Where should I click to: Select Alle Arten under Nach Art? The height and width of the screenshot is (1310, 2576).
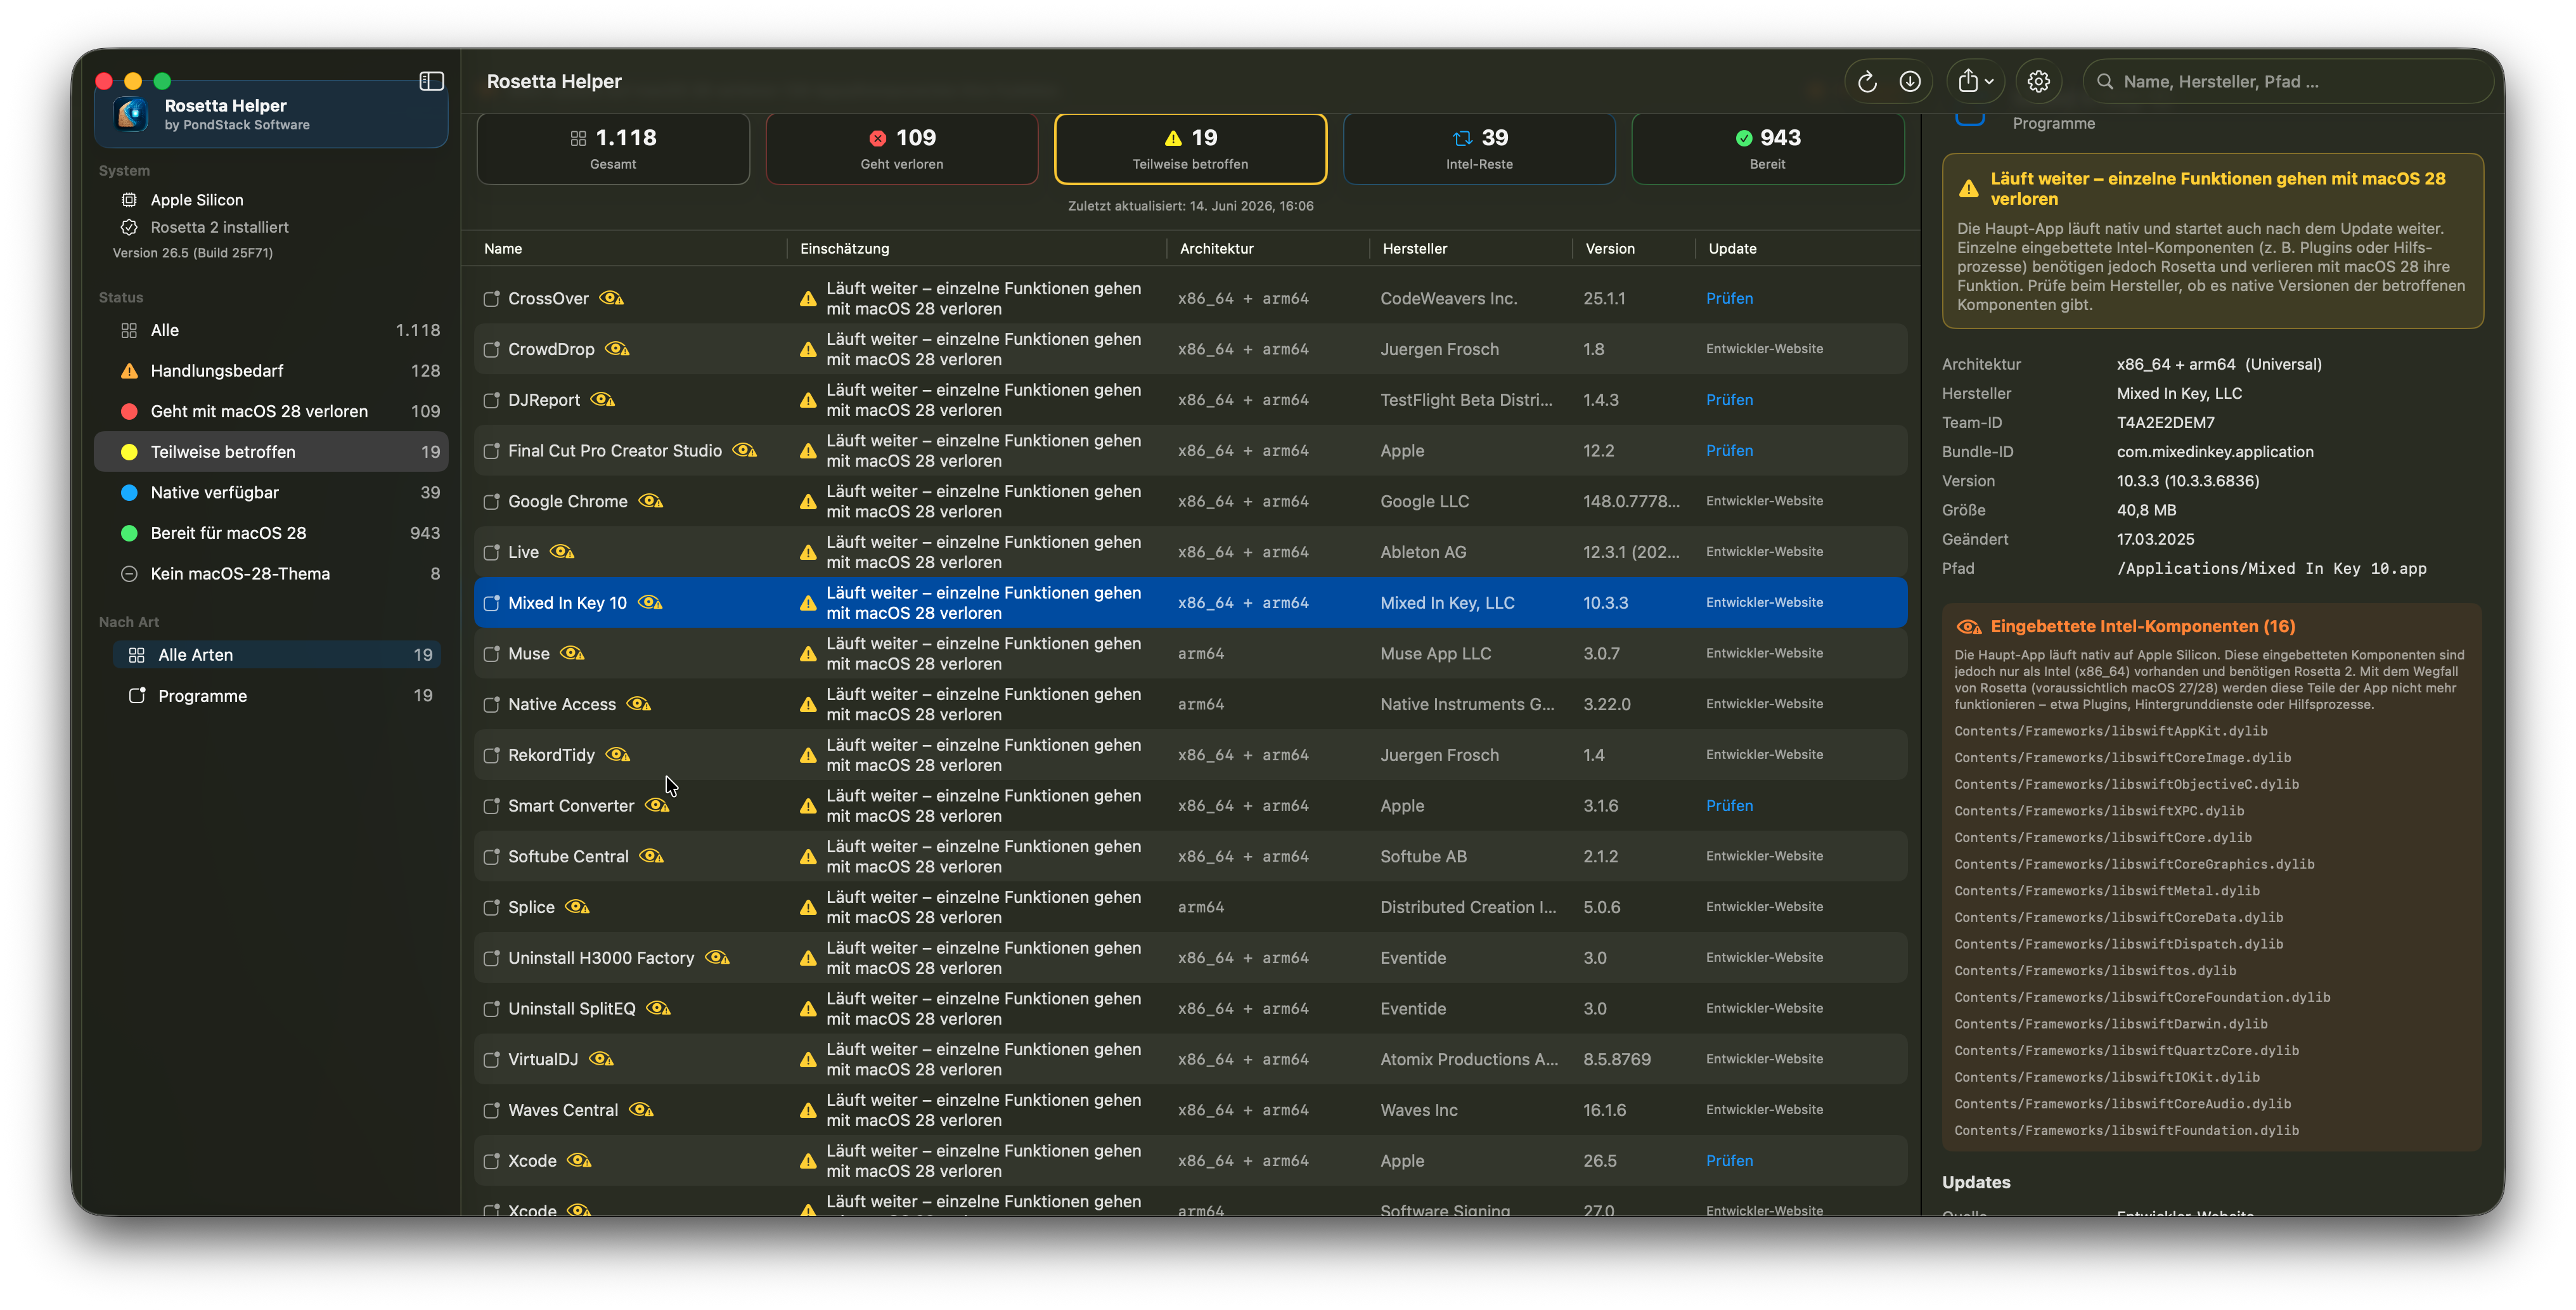(277, 655)
